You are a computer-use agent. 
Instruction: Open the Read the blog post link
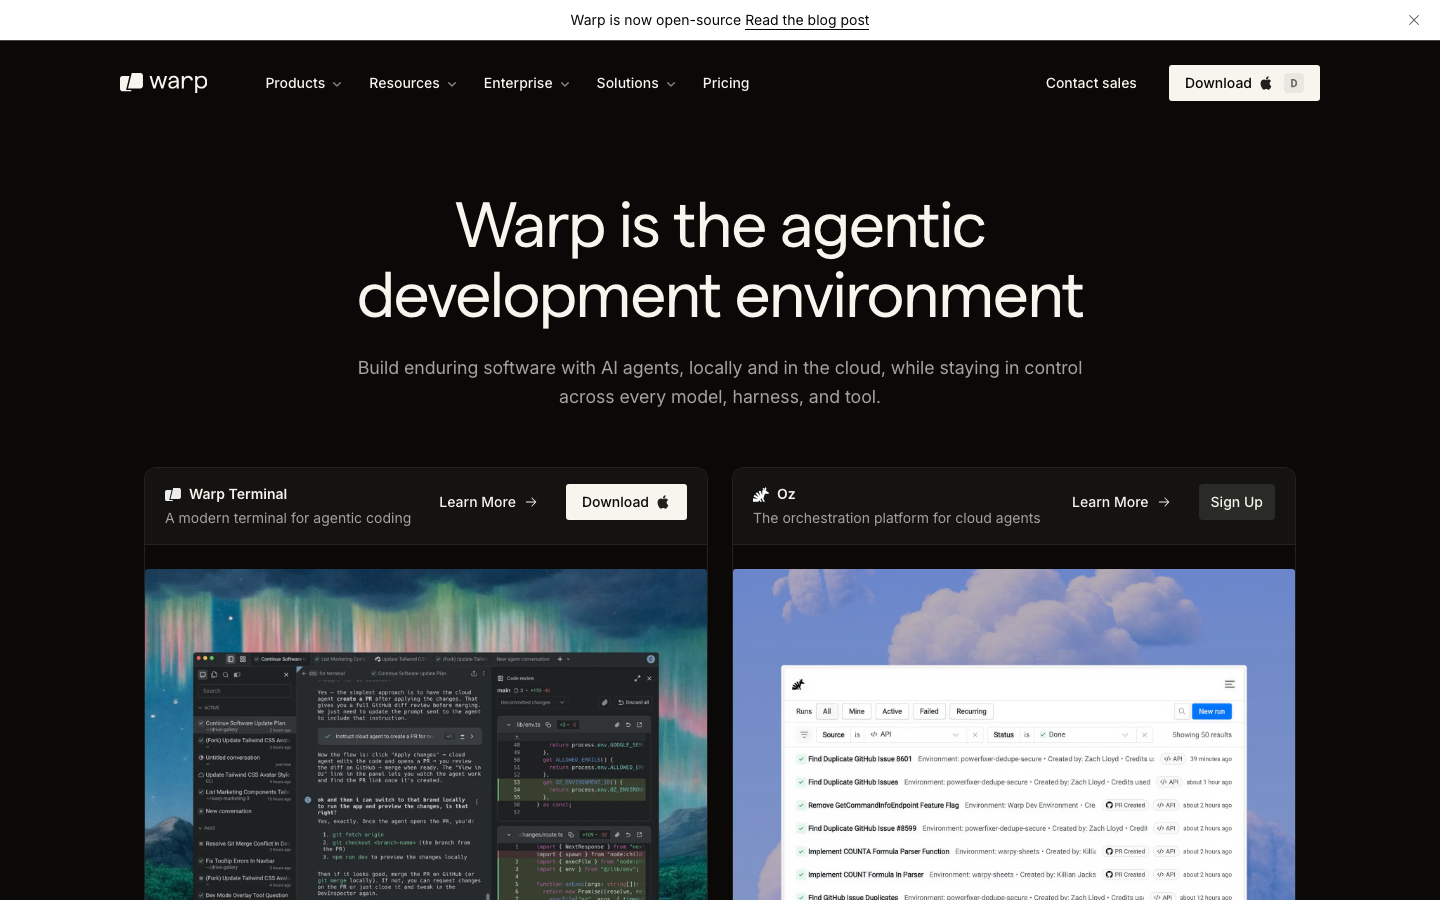click(807, 20)
